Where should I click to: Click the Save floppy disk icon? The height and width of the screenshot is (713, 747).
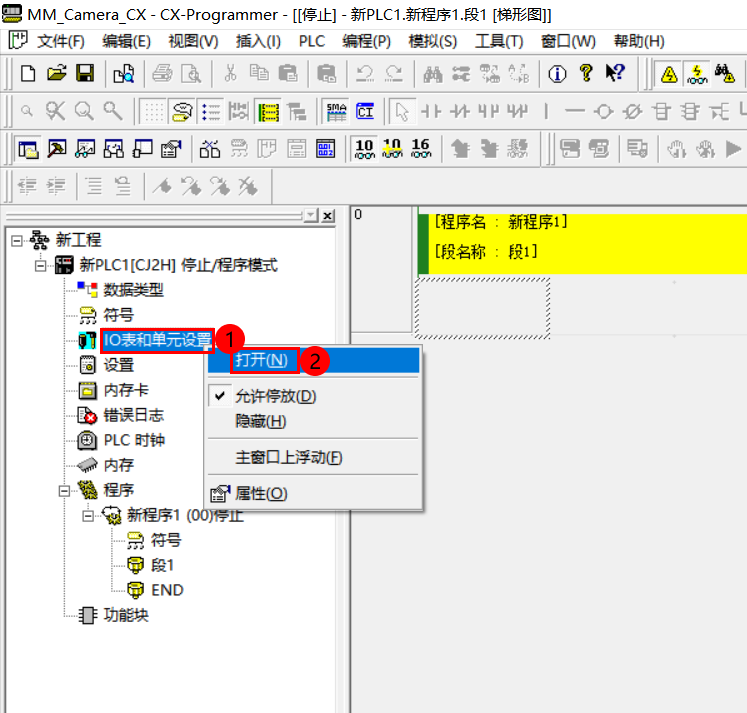point(85,73)
